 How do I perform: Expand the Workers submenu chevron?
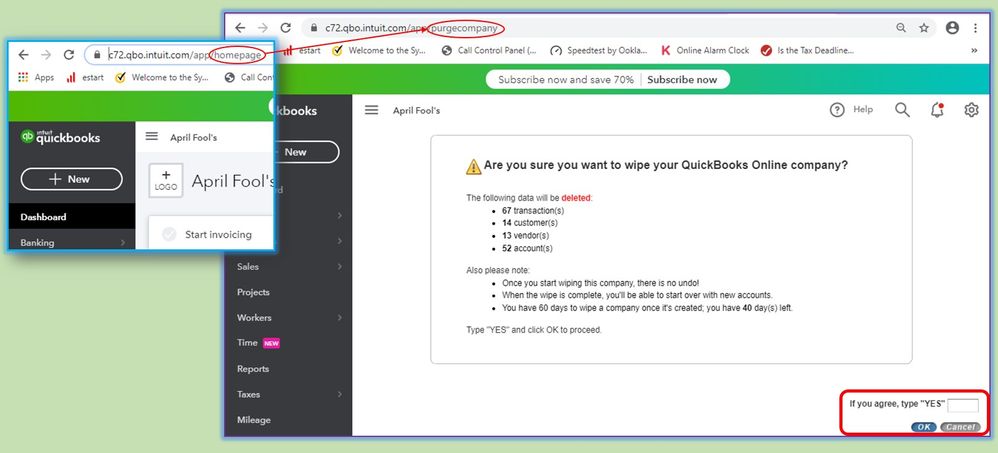[340, 317]
